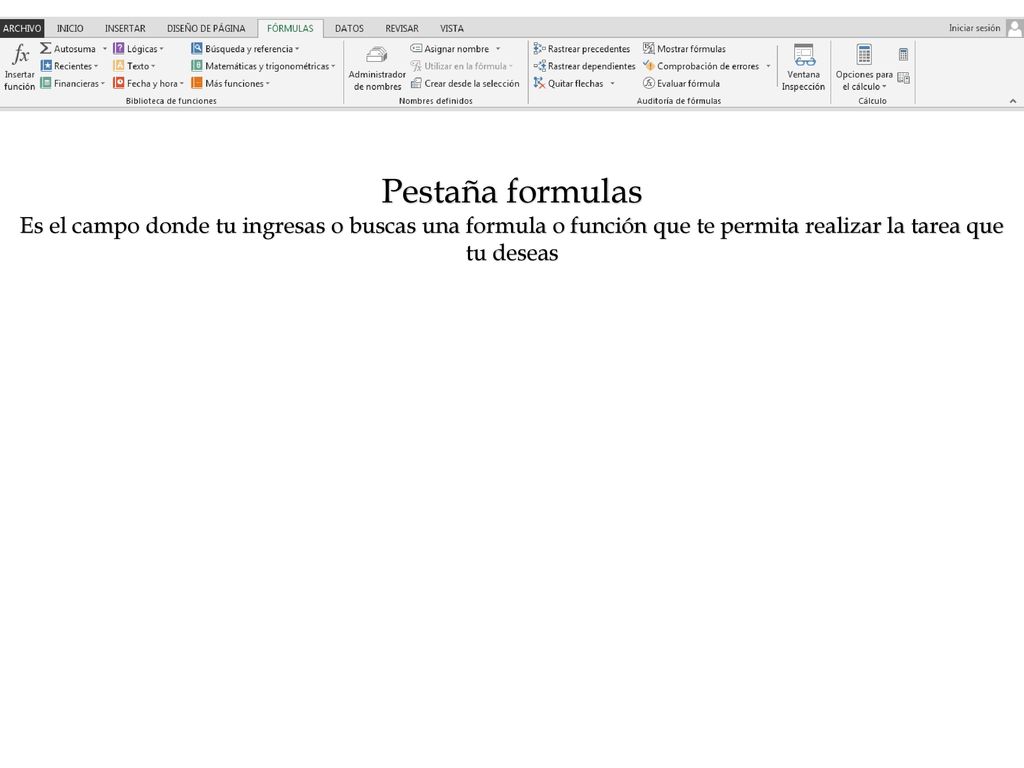Screen dimensions: 1024x768
Task: Click the Utilizar en la fórmula icon
Action: click(416, 66)
